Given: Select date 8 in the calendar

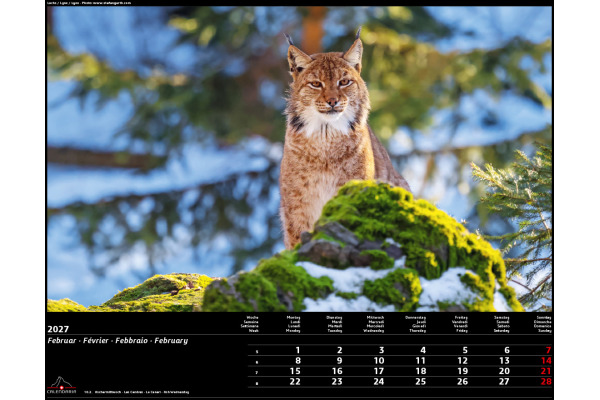Looking at the screenshot, I should point(298,361).
